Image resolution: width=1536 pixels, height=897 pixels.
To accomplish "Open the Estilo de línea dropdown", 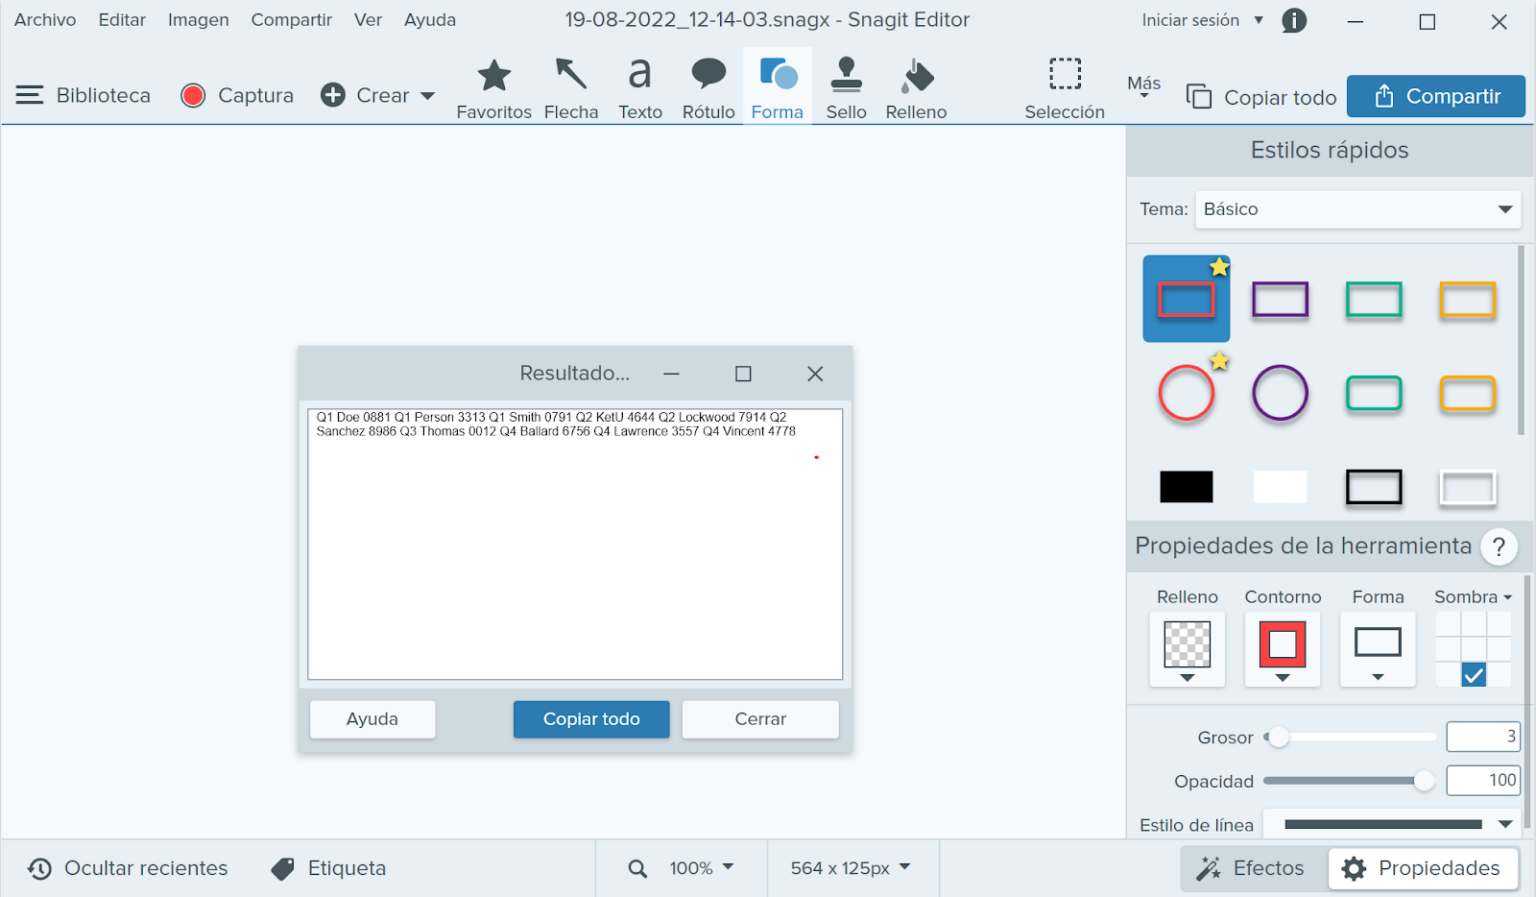I will pyautogui.click(x=1392, y=824).
